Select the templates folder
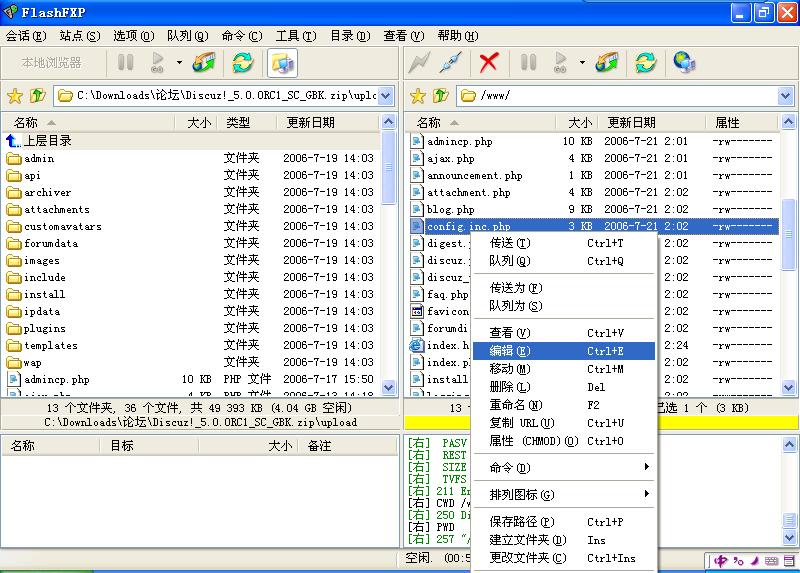Image resolution: width=800 pixels, height=573 pixels. pos(191,345)
